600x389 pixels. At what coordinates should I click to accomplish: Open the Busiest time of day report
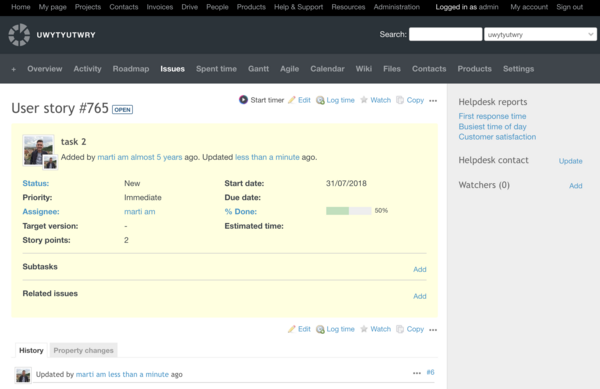[x=492, y=126]
